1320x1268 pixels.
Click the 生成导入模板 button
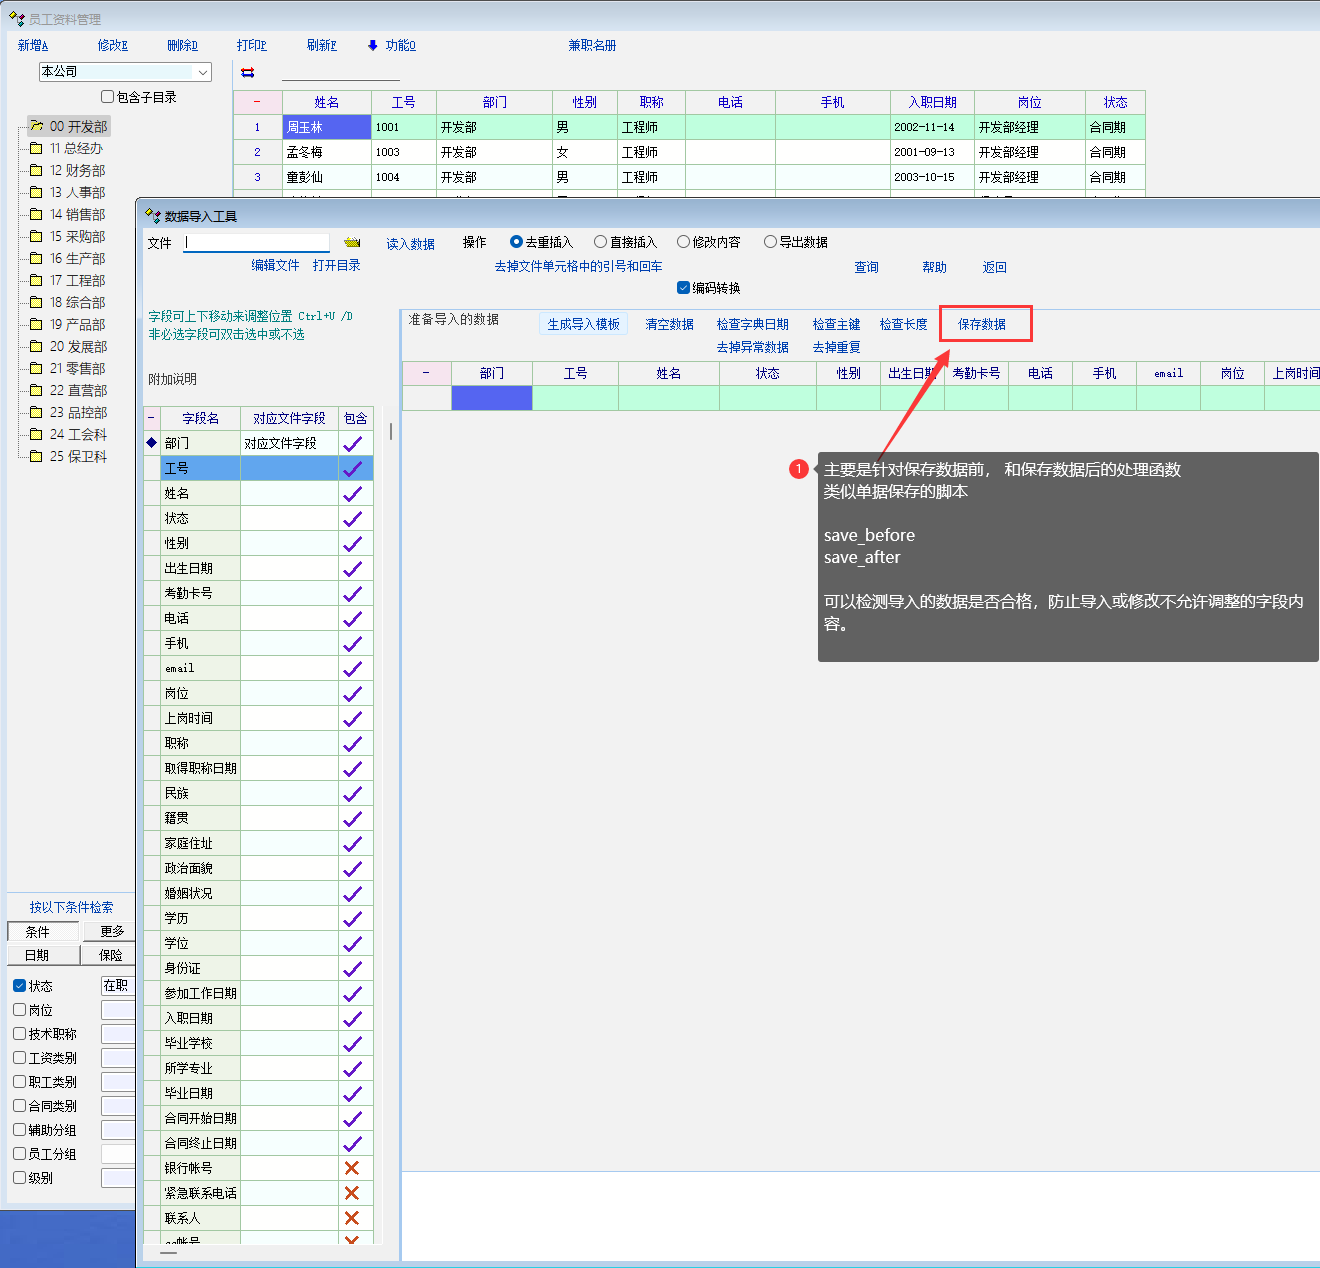click(x=583, y=324)
